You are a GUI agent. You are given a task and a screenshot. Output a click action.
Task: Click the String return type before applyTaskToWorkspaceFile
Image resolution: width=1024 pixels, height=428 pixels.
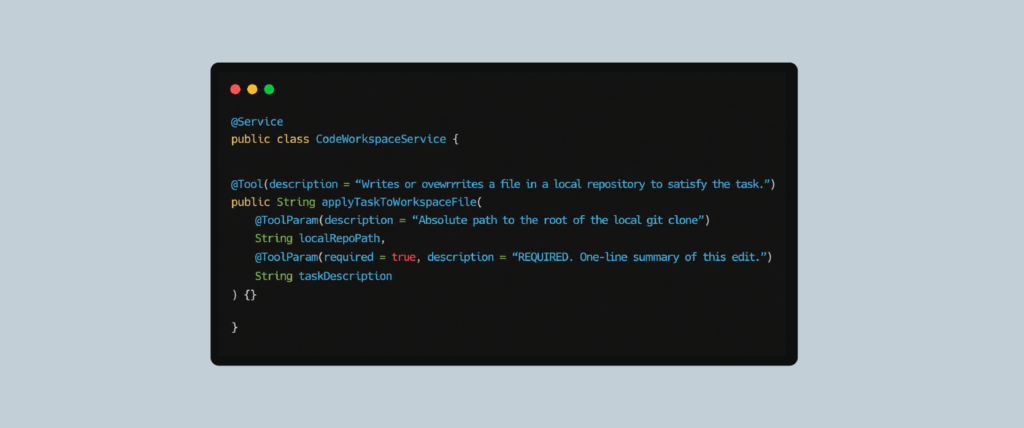pyautogui.click(x=296, y=203)
